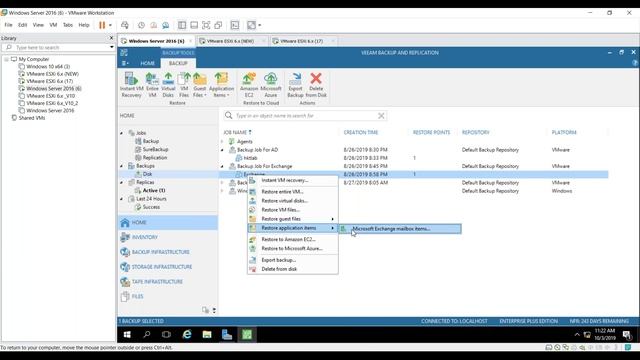Select Instant VM recovery context menu item

pos(292,180)
